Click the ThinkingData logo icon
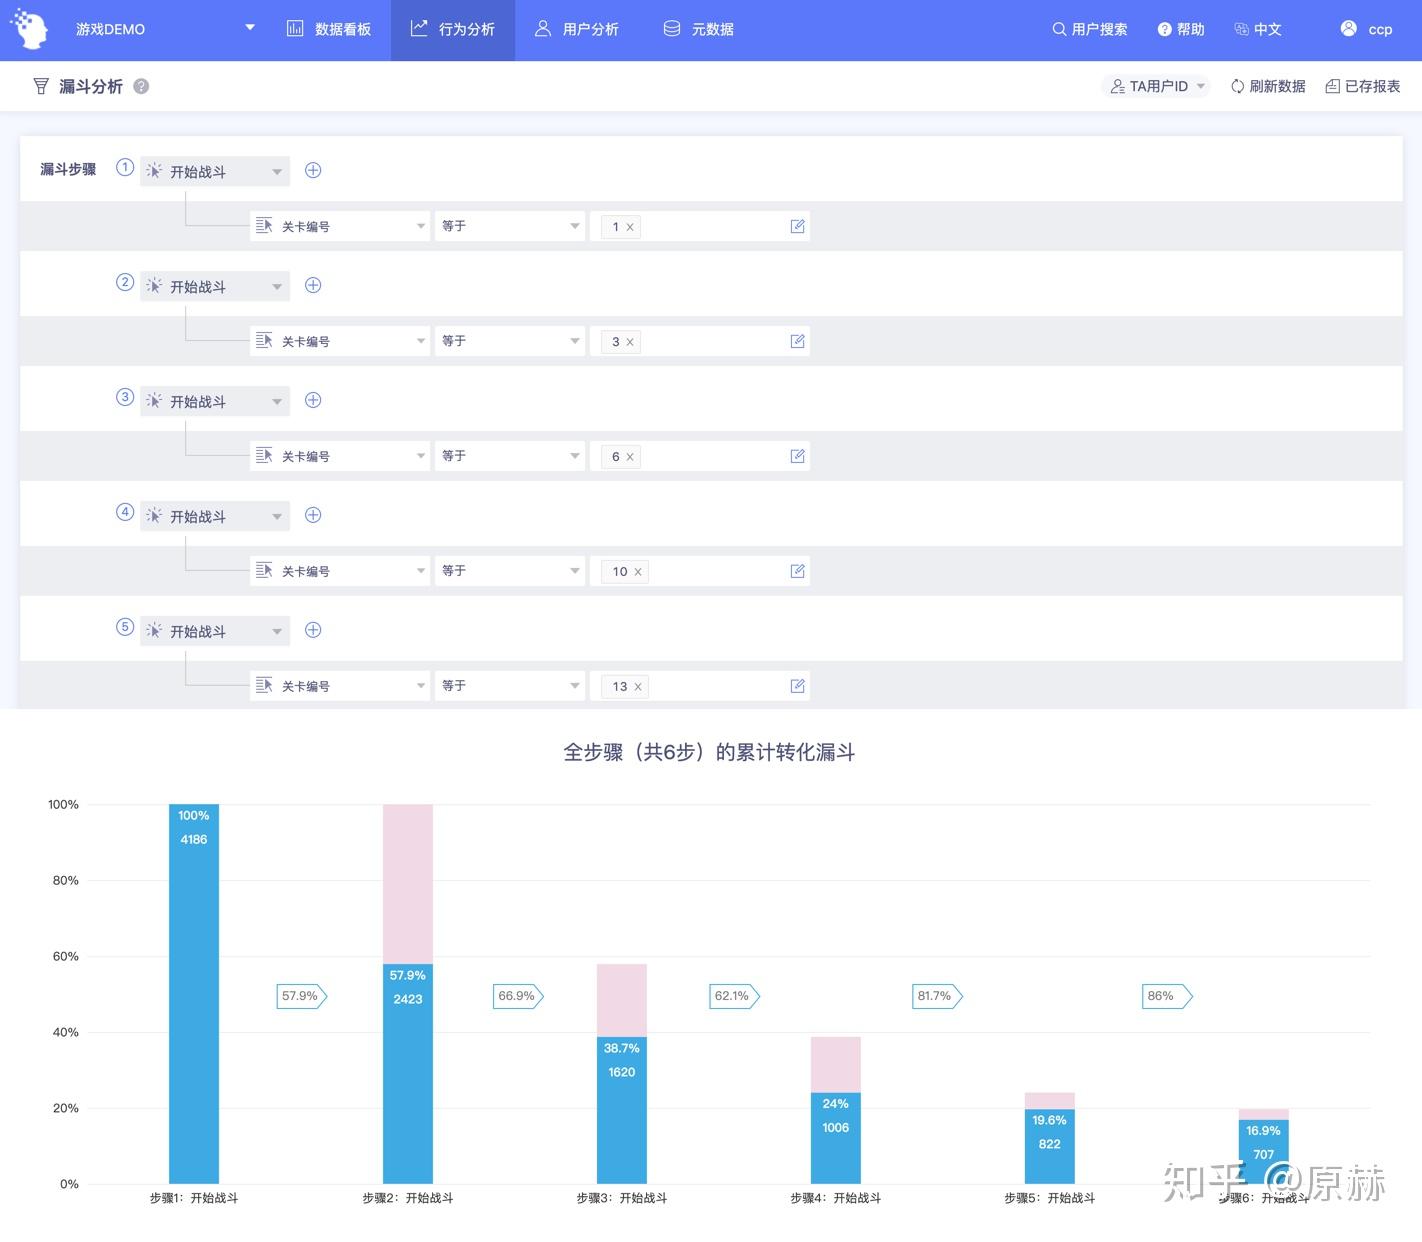 [x=28, y=28]
